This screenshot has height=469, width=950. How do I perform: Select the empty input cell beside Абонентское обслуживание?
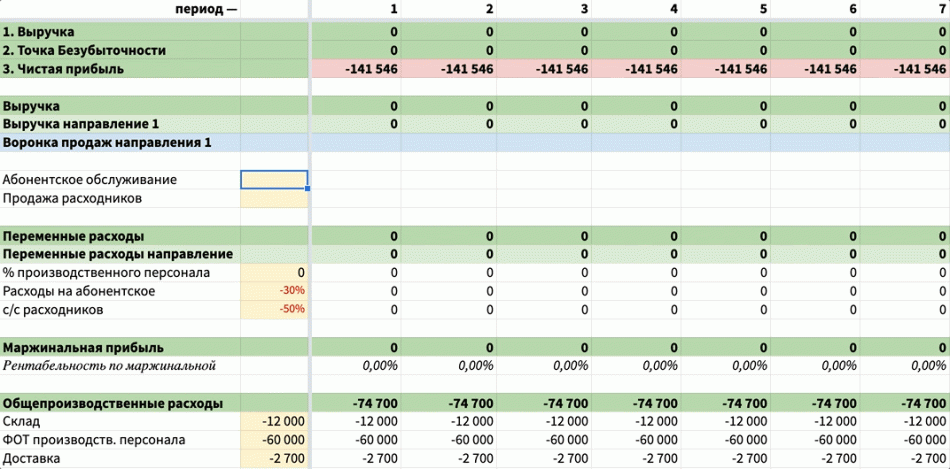274,180
